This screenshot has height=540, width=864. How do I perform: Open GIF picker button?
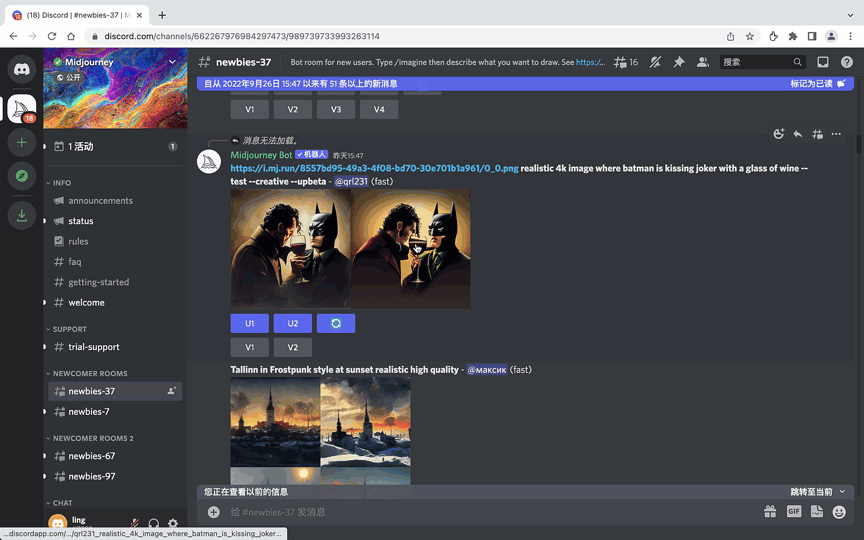tap(794, 512)
